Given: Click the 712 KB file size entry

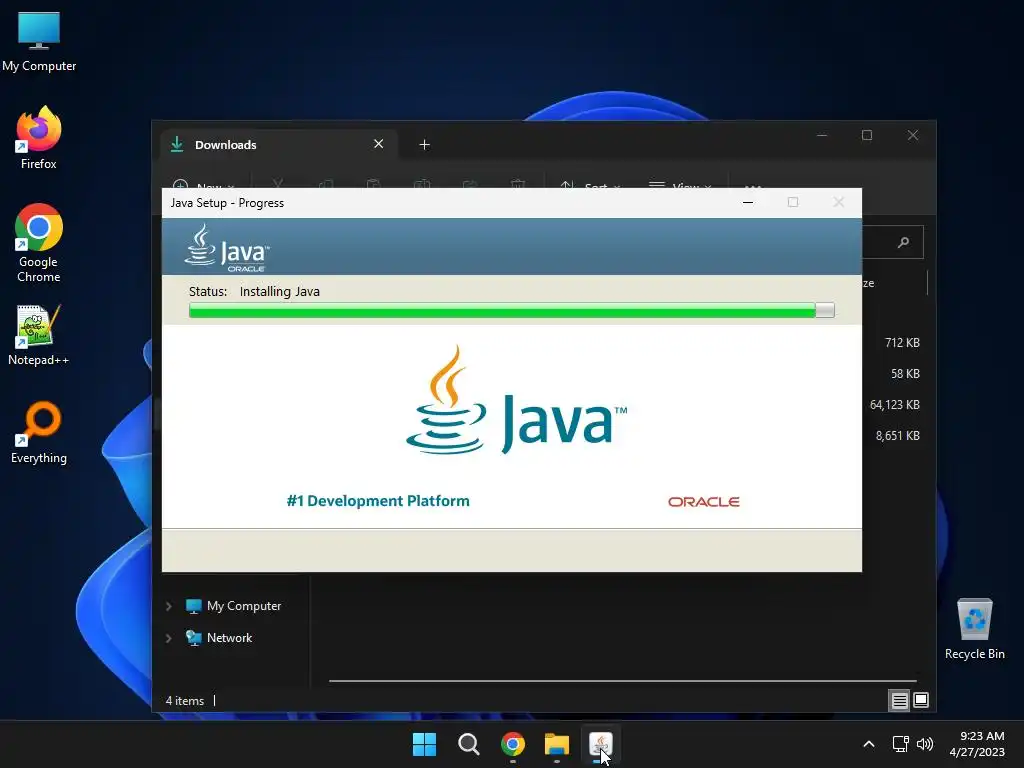Looking at the screenshot, I should [x=902, y=342].
